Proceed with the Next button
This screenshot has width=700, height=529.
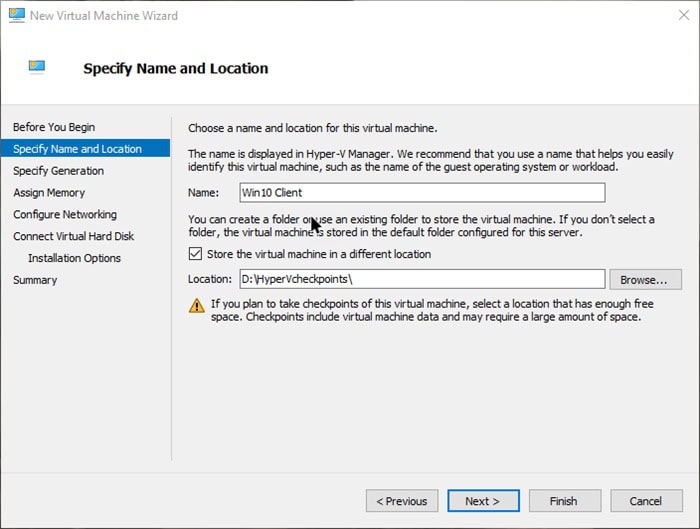(483, 501)
